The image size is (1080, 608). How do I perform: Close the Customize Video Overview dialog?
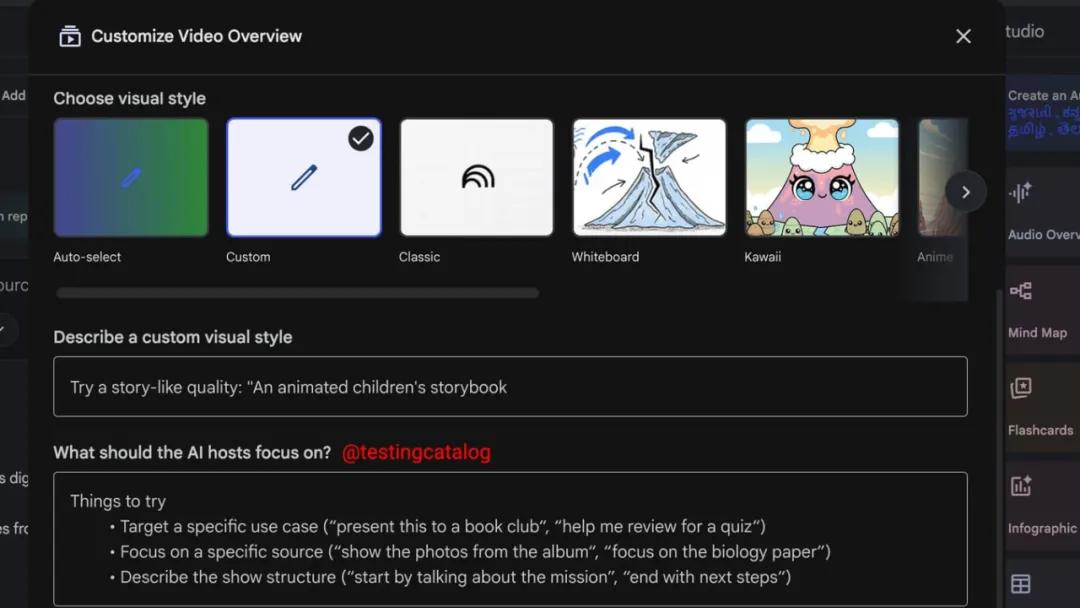pyautogui.click(x=963, y=37)
